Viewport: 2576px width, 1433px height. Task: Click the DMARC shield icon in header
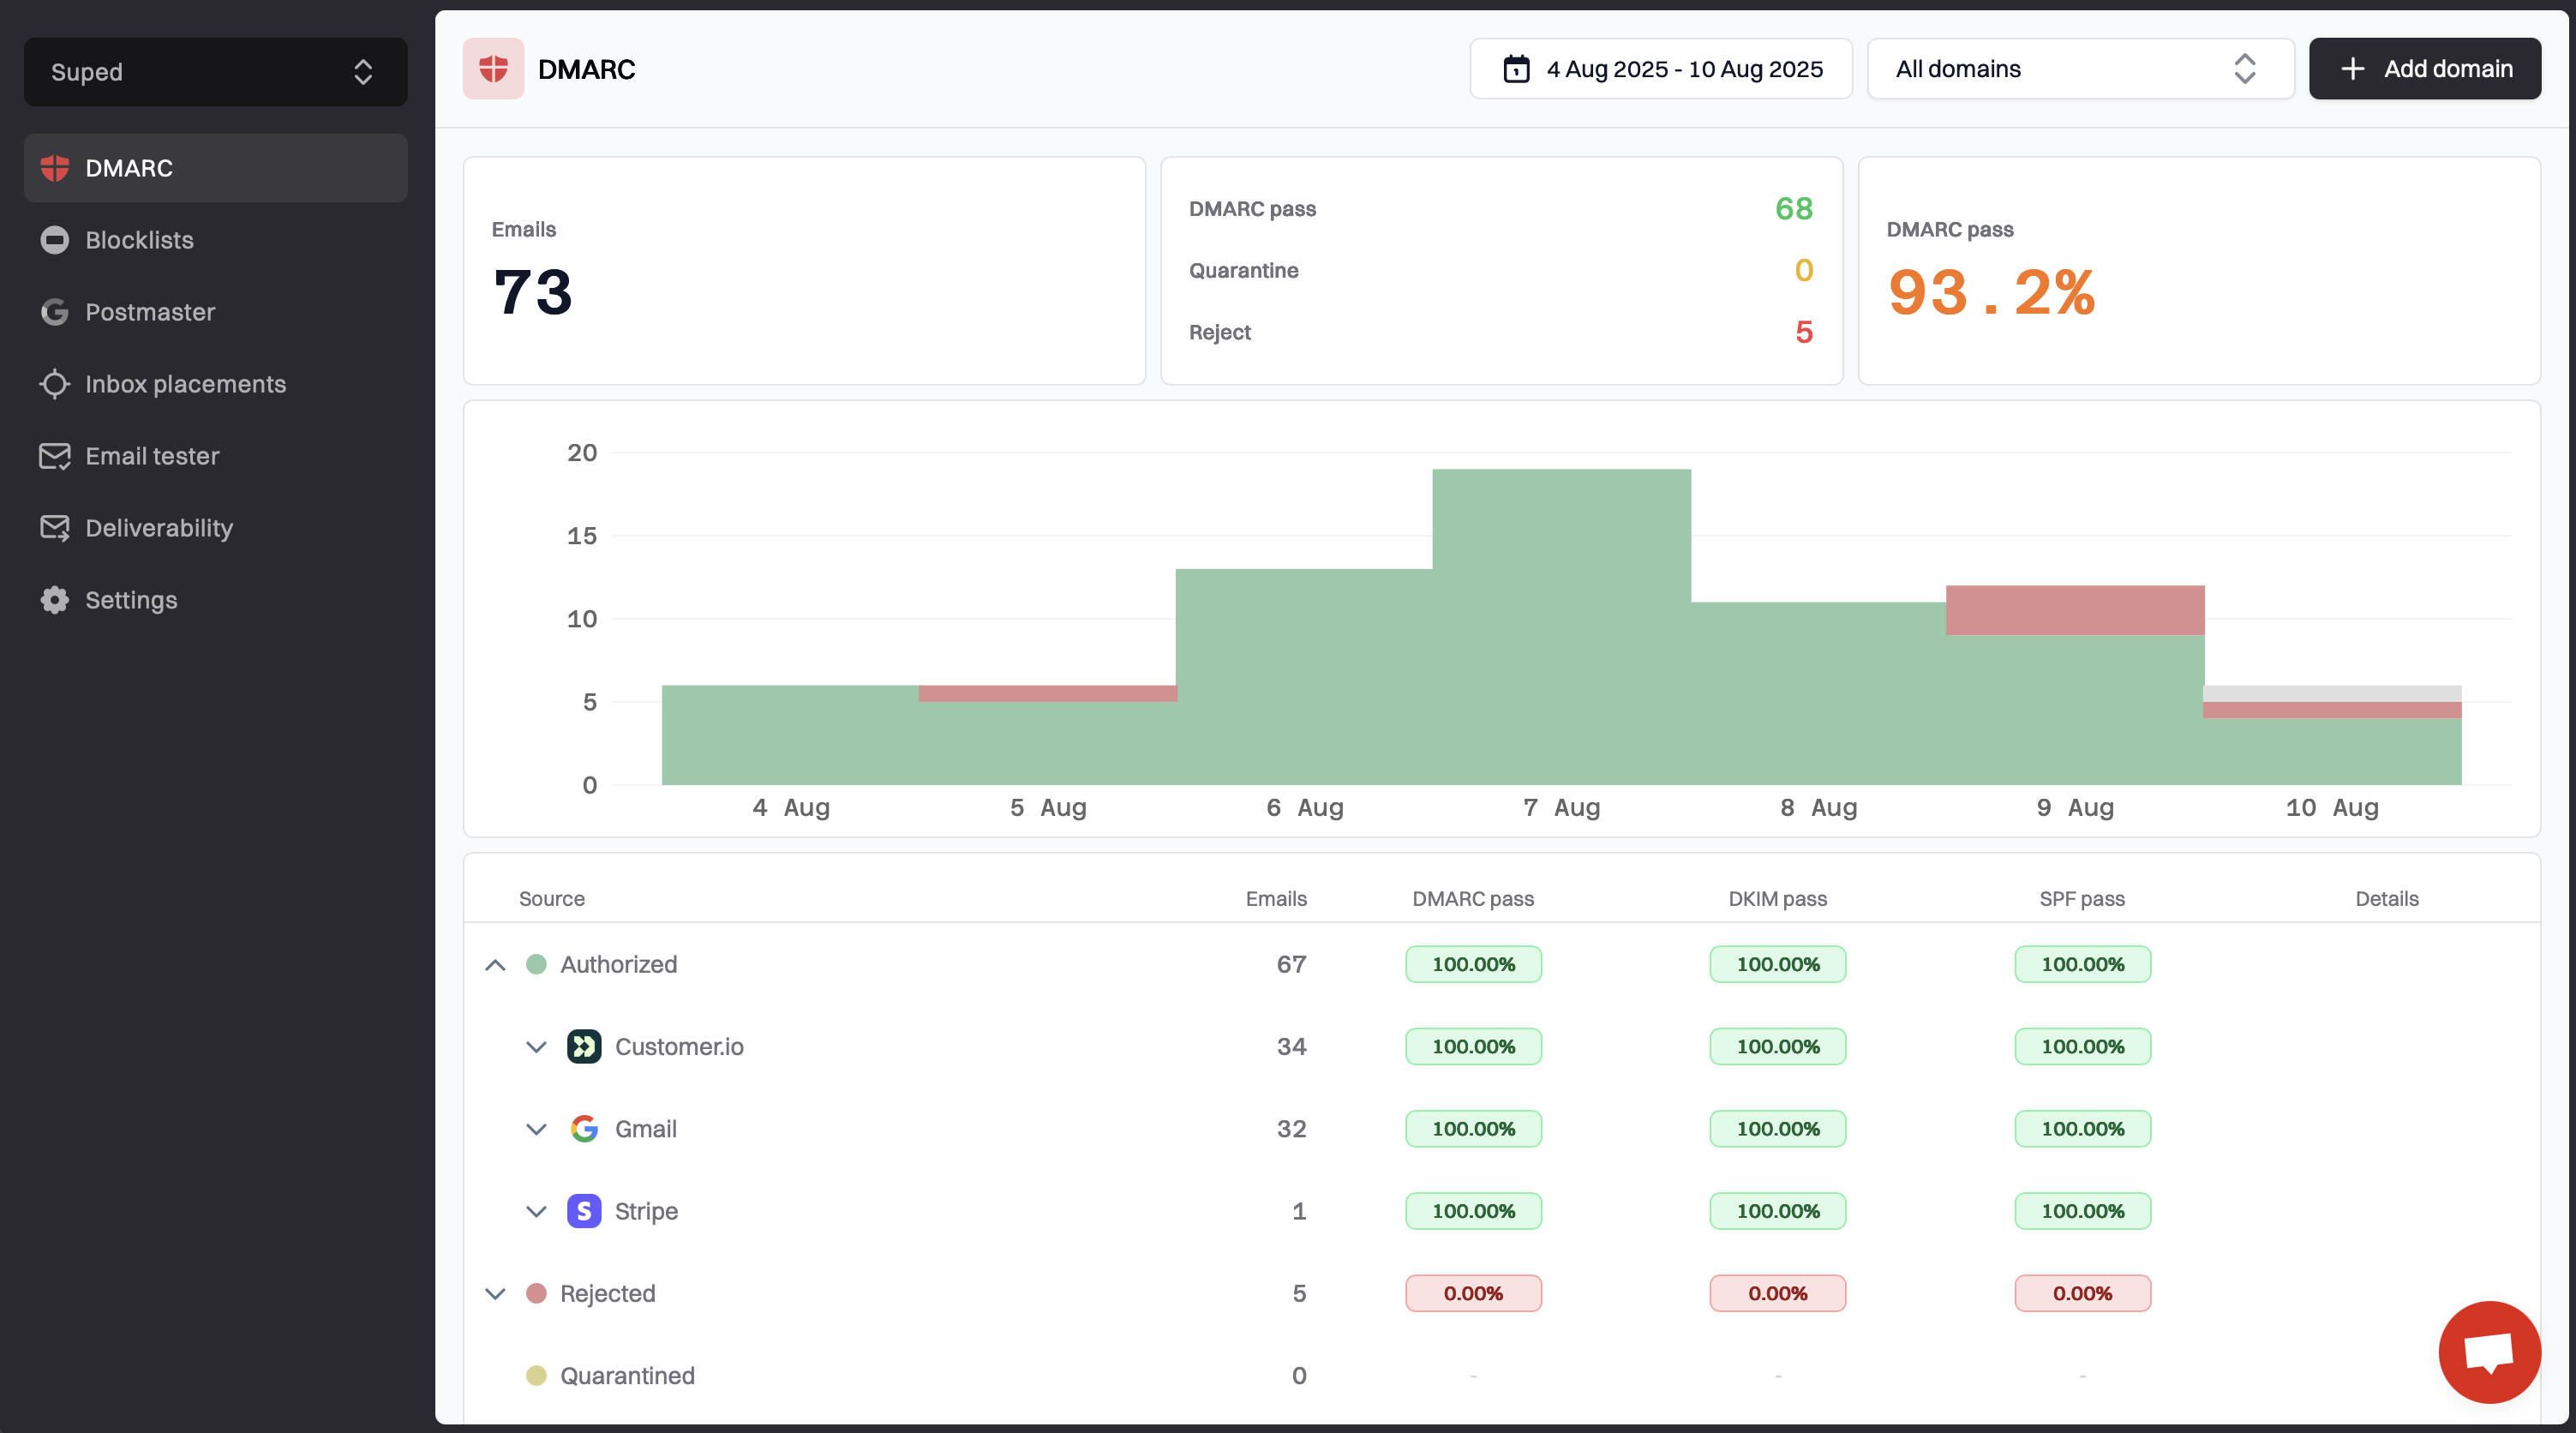tap(493, 69)
